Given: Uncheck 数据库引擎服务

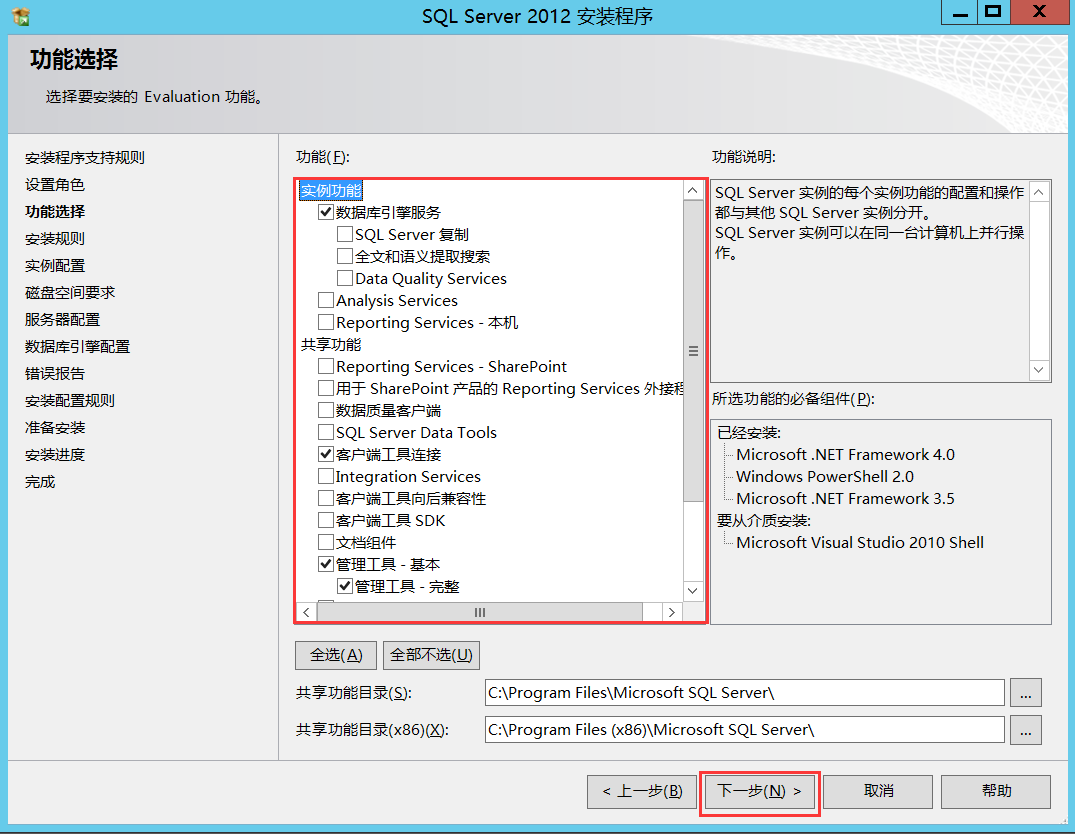Looking at the screenshot, I should (x=326, y=212).
